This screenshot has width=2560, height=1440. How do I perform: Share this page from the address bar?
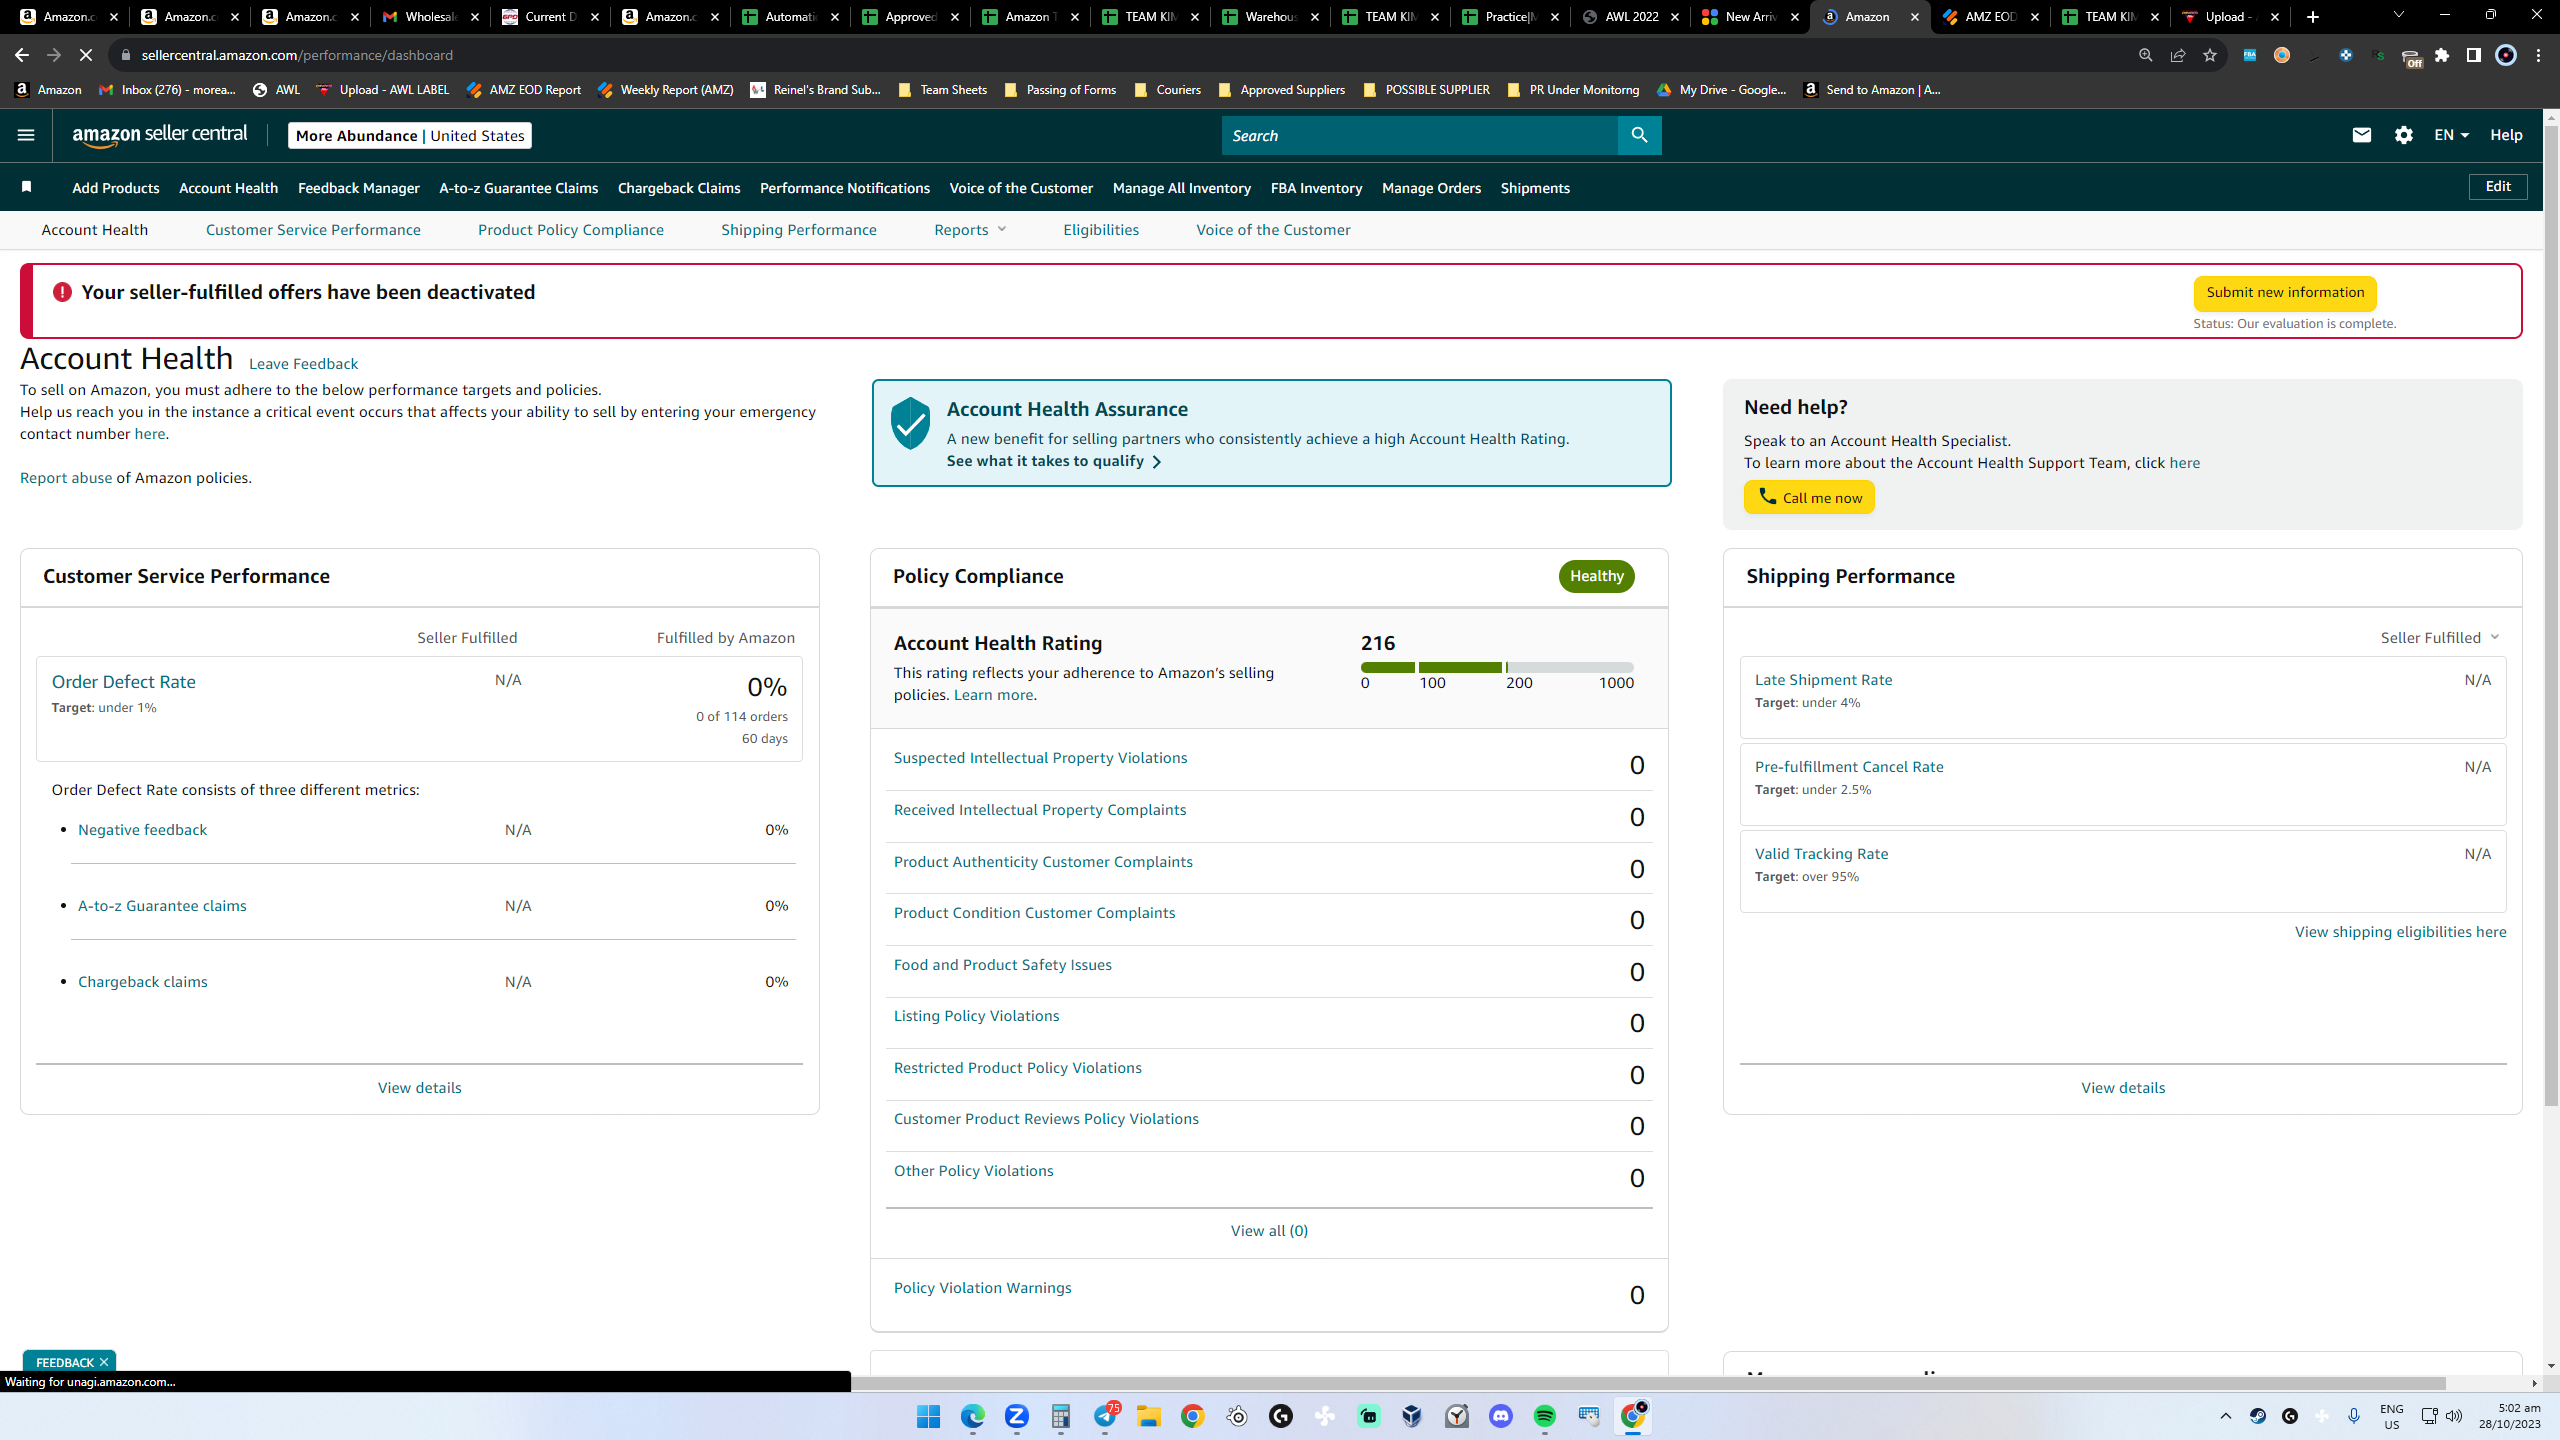pos(2178,55)
